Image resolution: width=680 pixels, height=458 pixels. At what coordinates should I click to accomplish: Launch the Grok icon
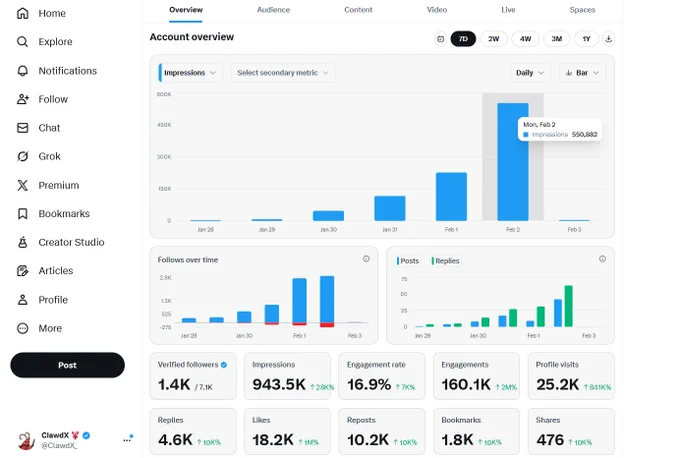[x=23, y=156]
